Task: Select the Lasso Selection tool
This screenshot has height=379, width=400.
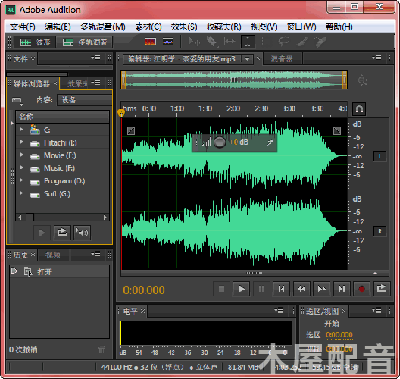Action: click(284, 42)
